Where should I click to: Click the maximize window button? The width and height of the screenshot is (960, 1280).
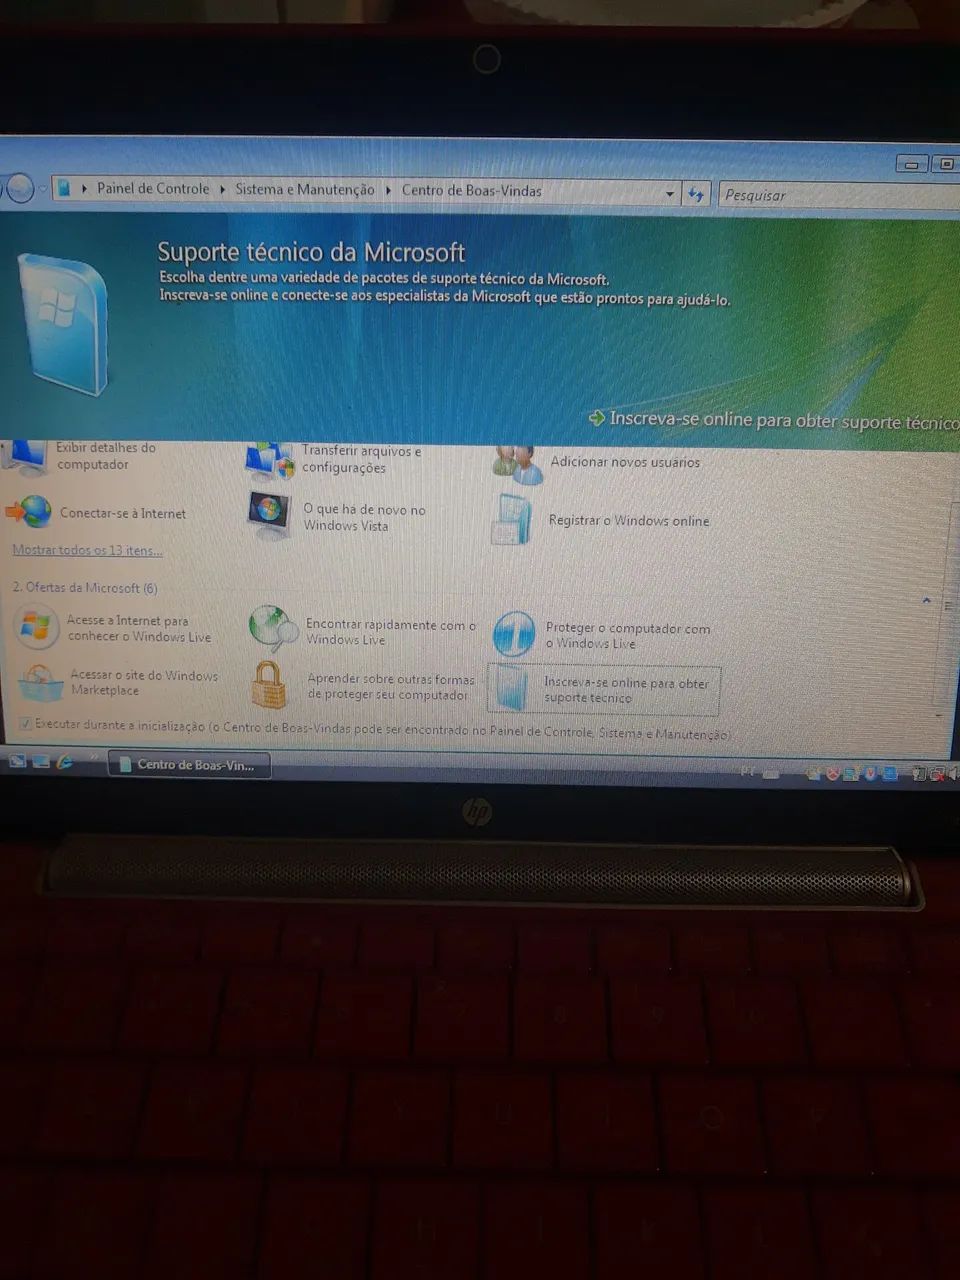pyautogui.click(x=945, y=164)
